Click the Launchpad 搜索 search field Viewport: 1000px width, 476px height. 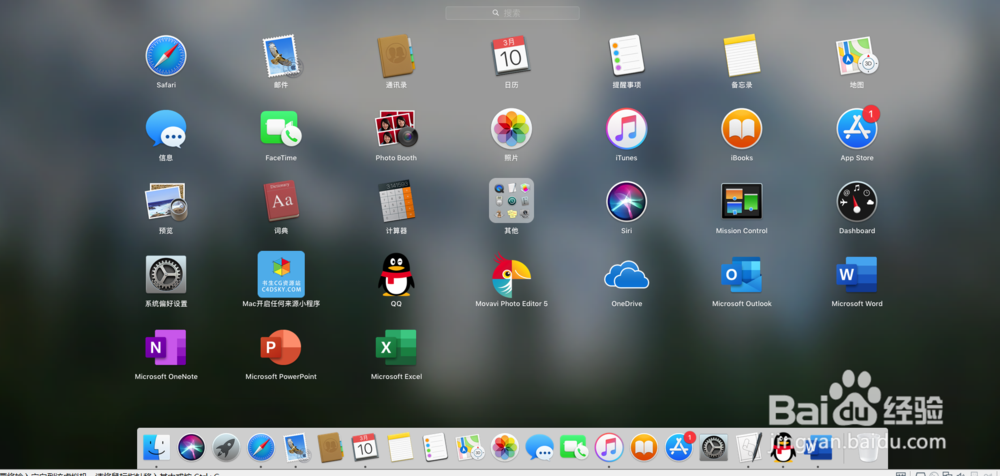click(x=512, y=13)
